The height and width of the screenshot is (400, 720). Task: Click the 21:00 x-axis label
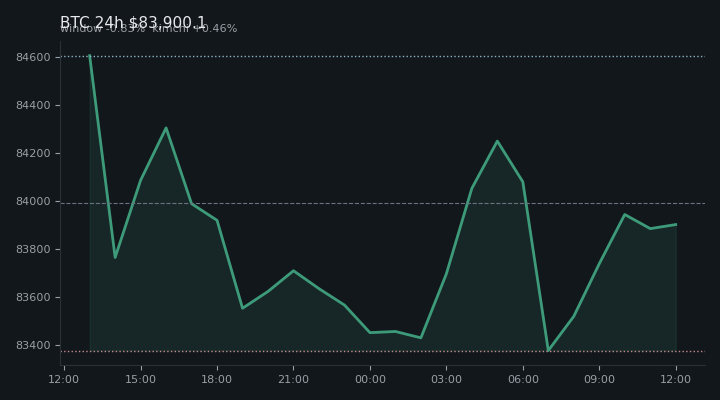point(293,379)
